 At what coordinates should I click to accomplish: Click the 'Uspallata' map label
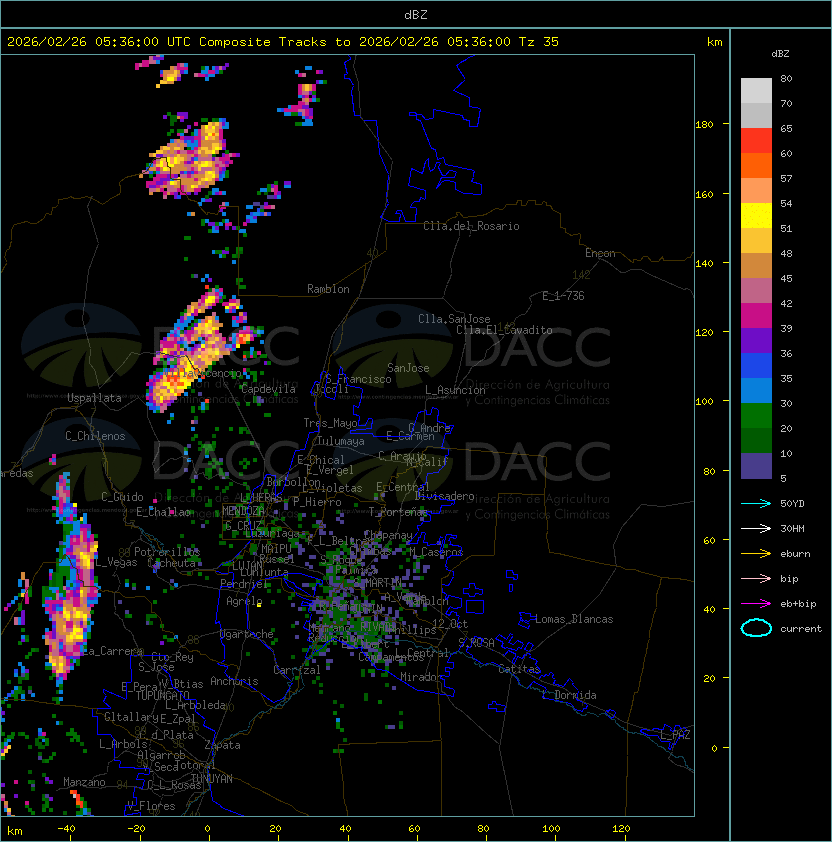(x=95, y=398)
